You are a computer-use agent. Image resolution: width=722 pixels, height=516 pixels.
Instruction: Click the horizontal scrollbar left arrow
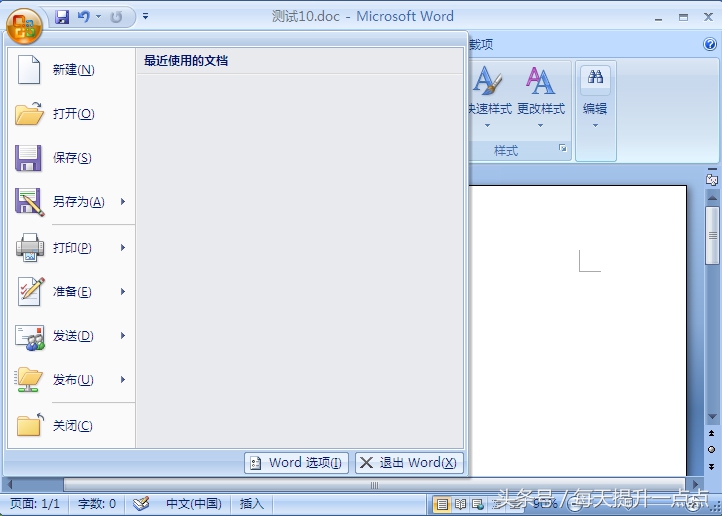[x=9, y=485]
